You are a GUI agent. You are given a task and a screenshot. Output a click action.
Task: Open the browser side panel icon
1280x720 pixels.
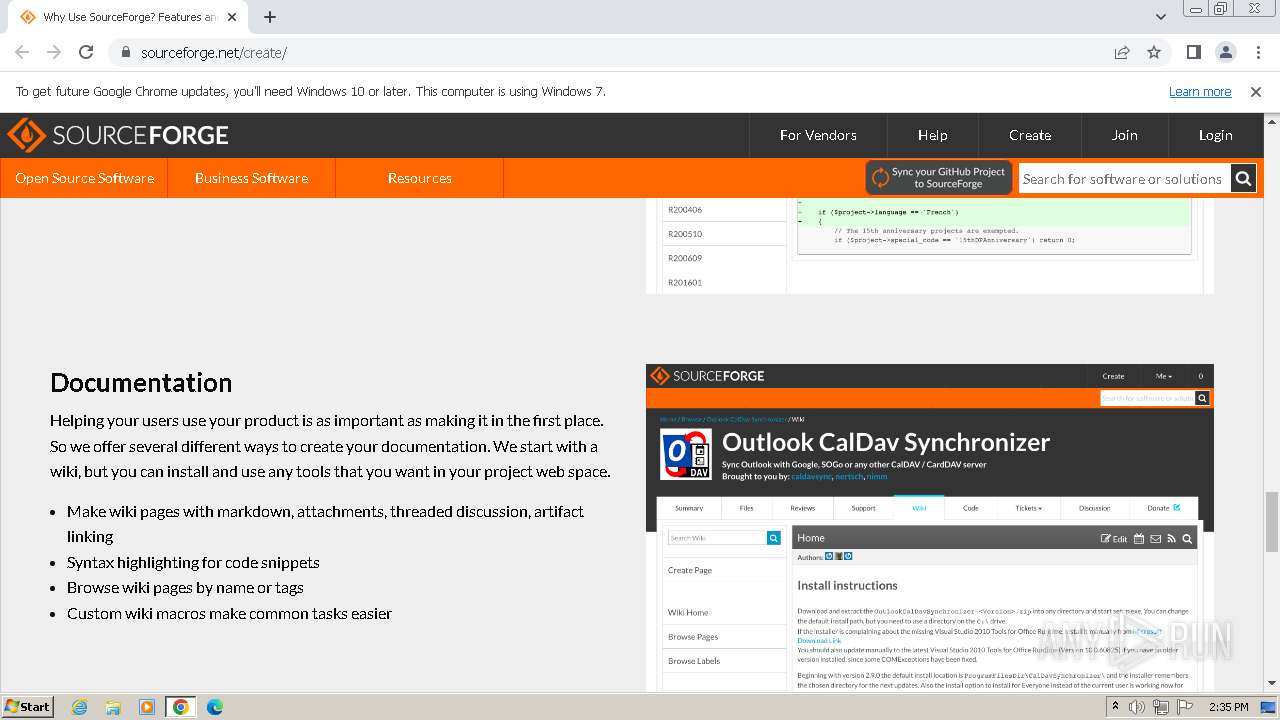[1193, 52]
